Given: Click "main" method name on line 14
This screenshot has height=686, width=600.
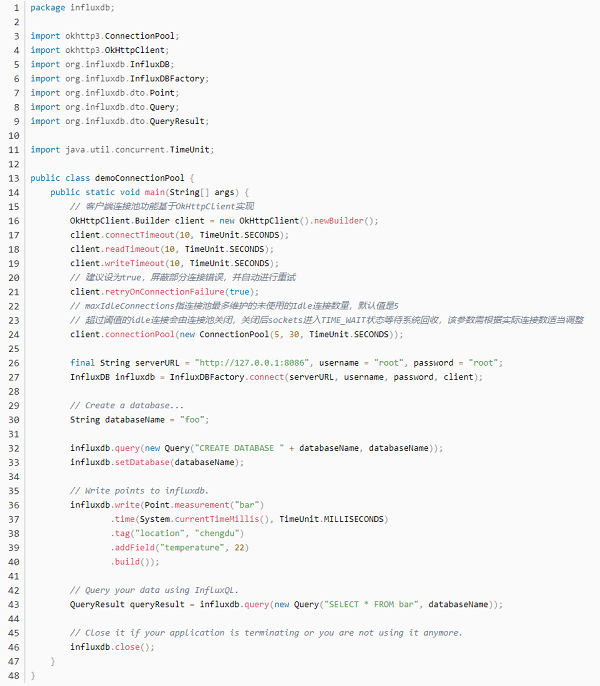Looking at the screenshot, I should coord(154,192).
